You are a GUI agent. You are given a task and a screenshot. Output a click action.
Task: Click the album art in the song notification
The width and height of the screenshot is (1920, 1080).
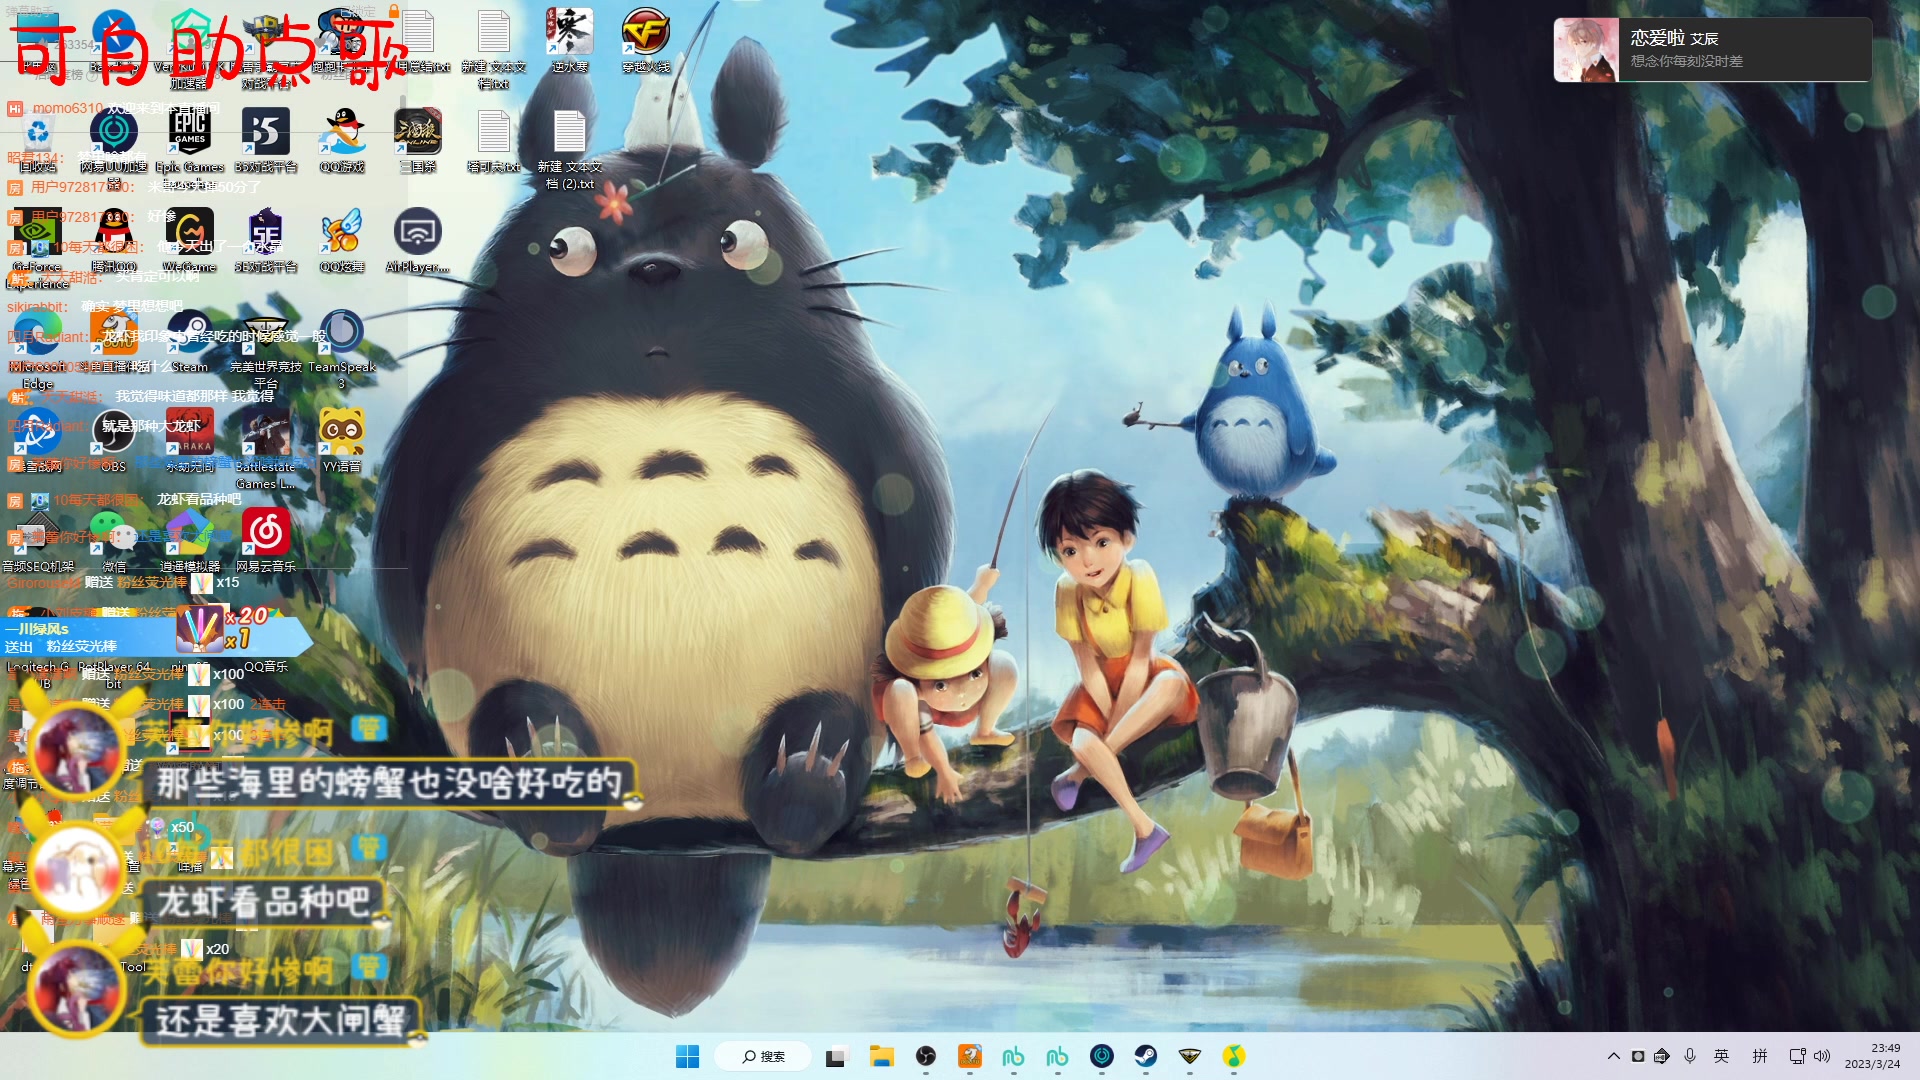(x=1586, y=50)
